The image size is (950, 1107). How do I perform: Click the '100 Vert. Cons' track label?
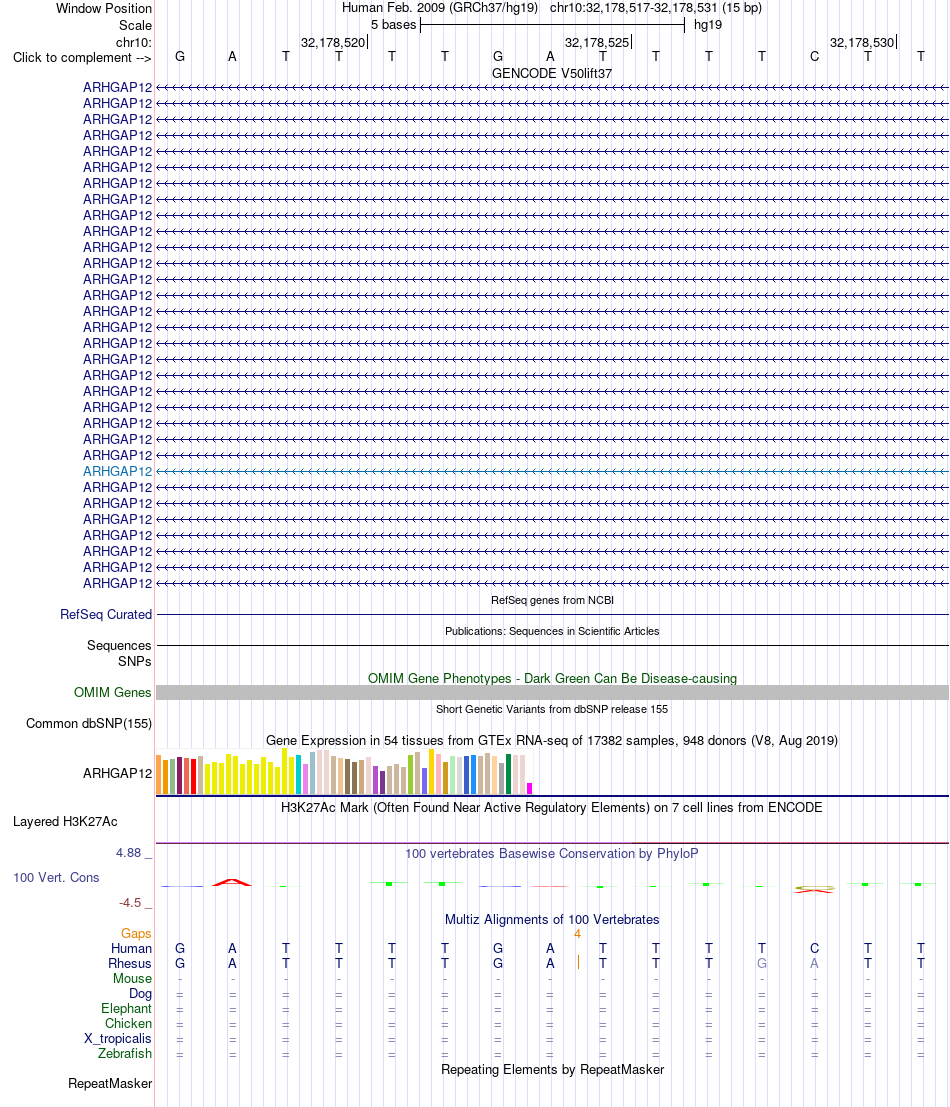pyautogui.click(x=56, y=878)
